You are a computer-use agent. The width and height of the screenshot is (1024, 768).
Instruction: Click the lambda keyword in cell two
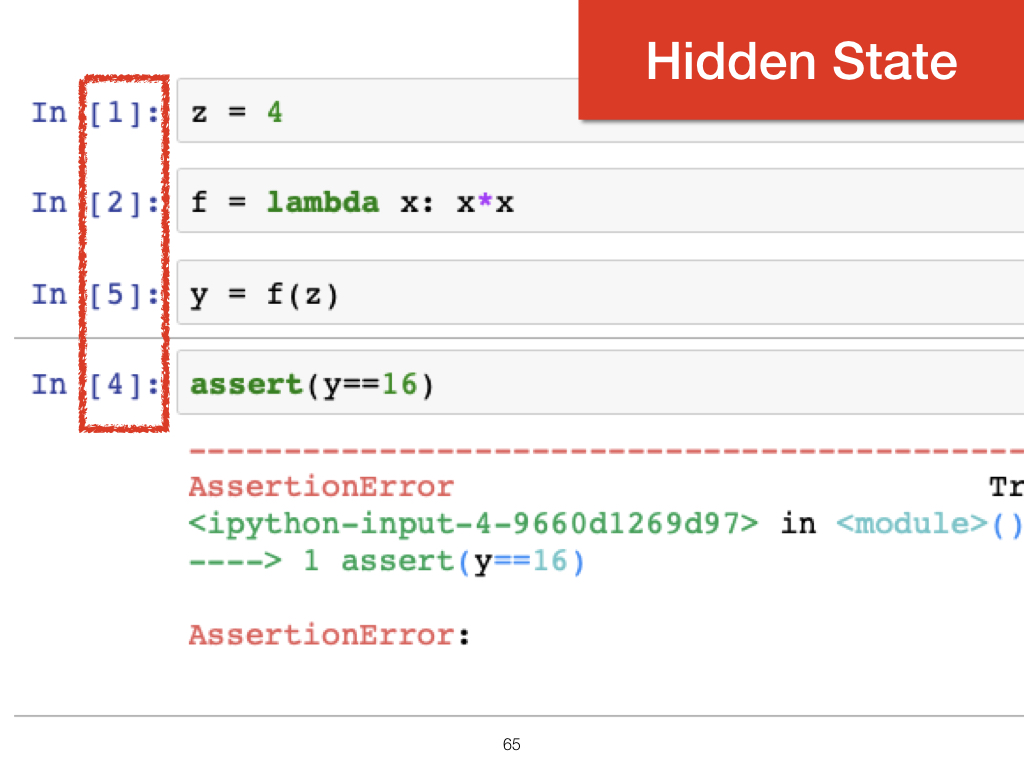click(x=322, y=203)
